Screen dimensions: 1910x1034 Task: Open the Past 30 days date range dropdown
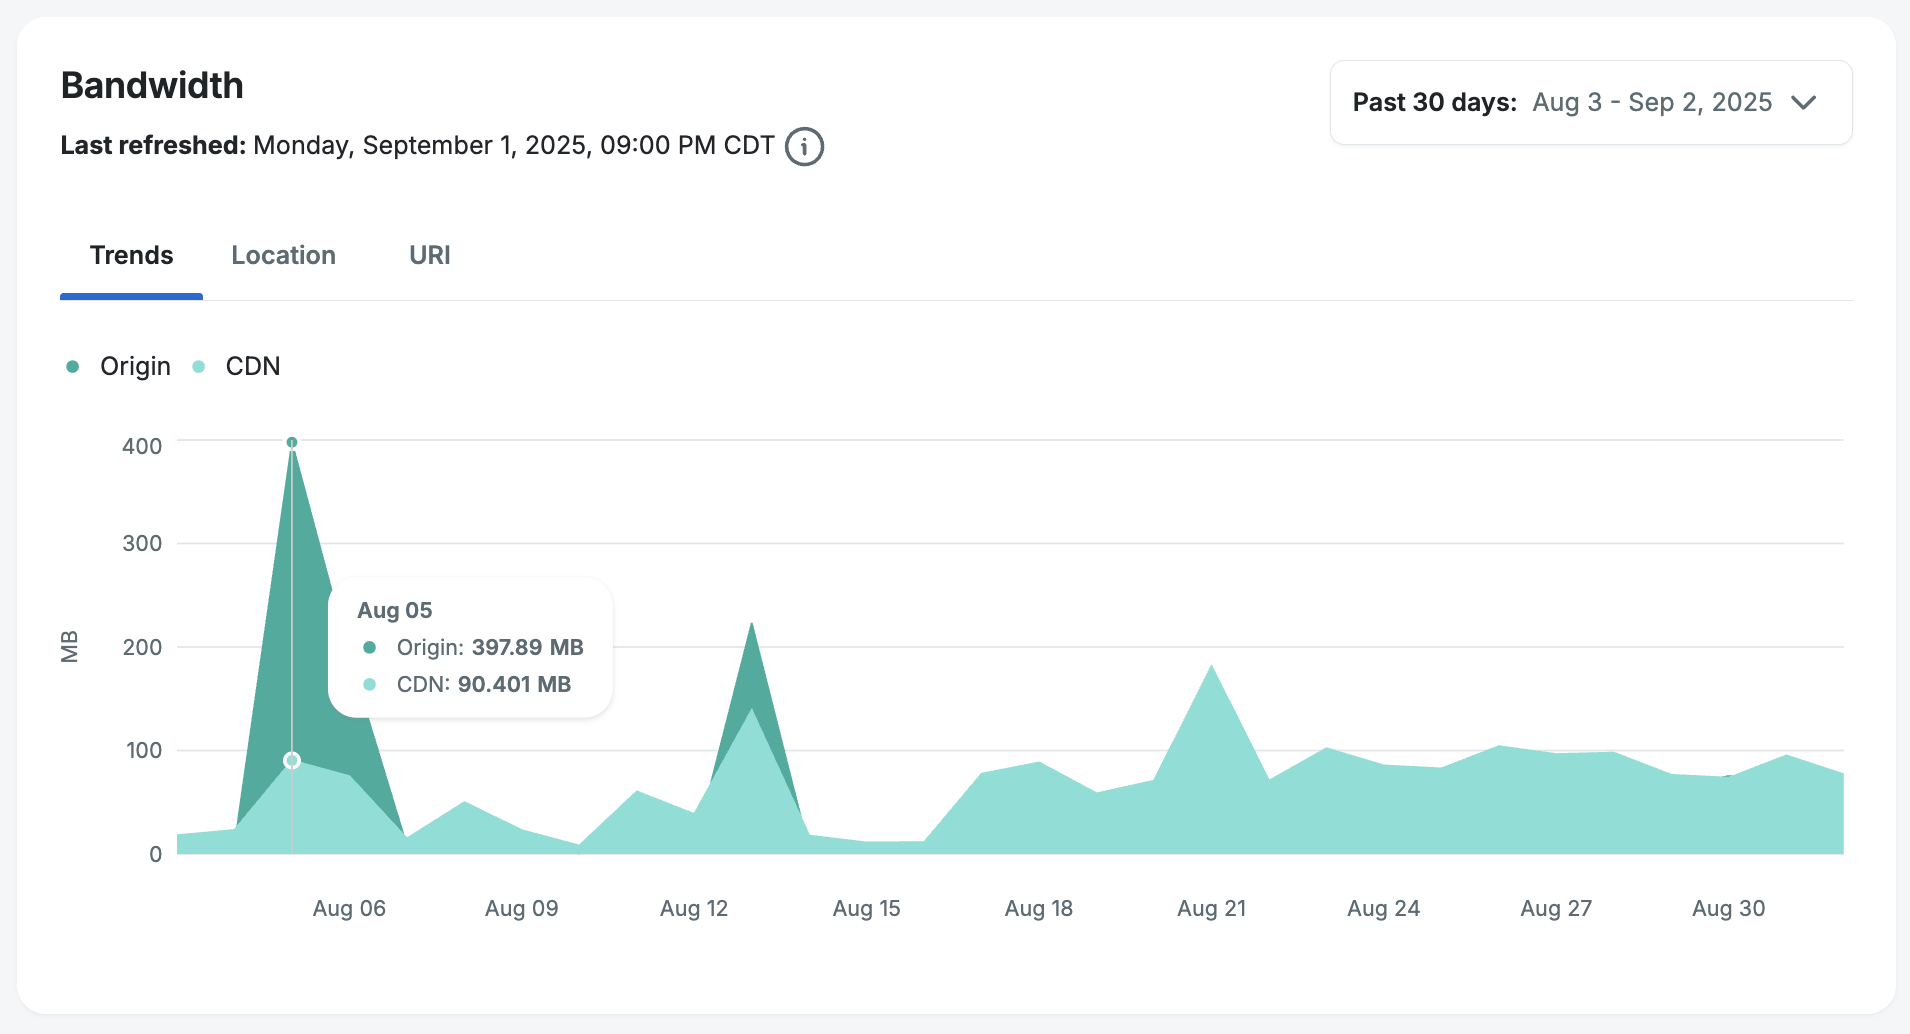pyautogui.click(x=1590, y=103)
